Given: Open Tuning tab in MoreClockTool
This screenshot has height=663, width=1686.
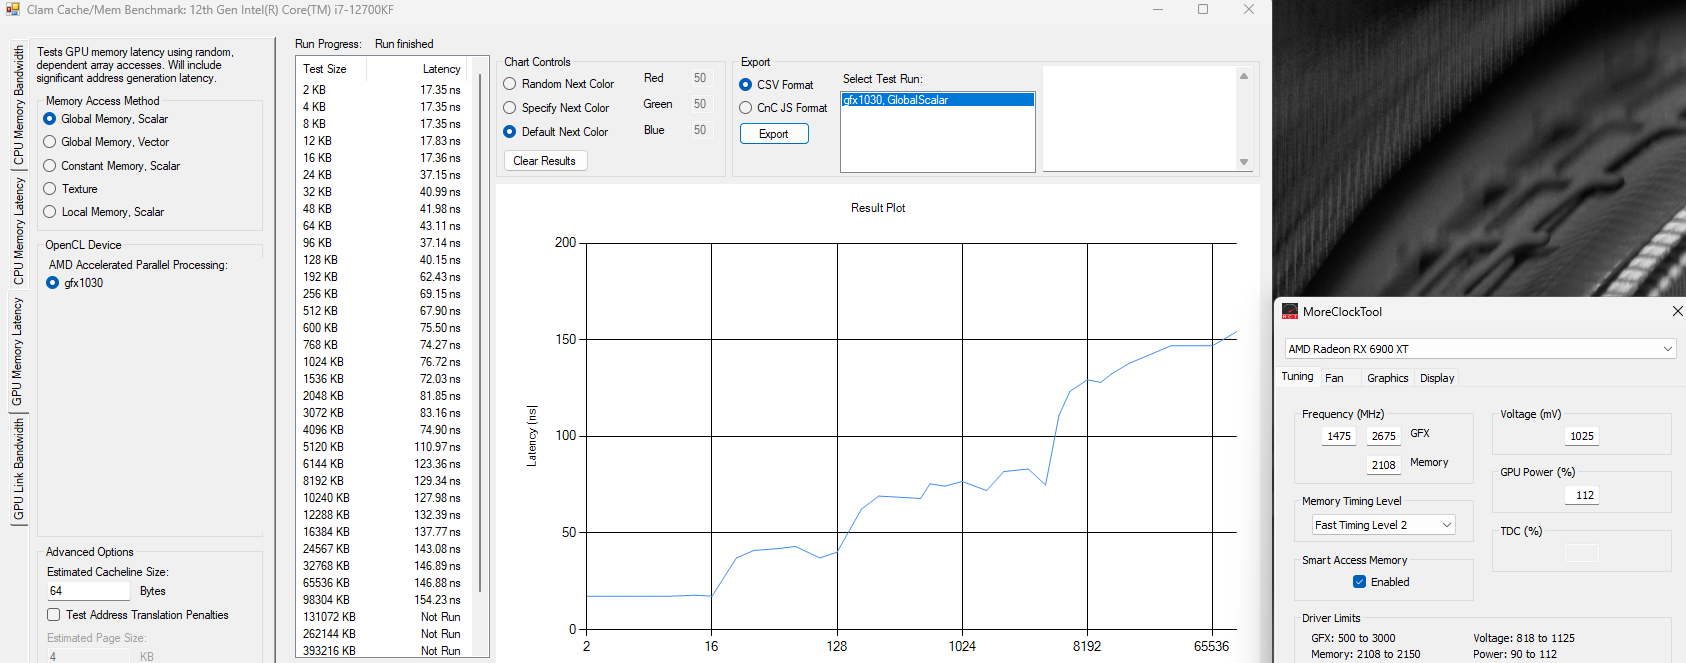Looking at the screenshot, I should coord(1297,377).
